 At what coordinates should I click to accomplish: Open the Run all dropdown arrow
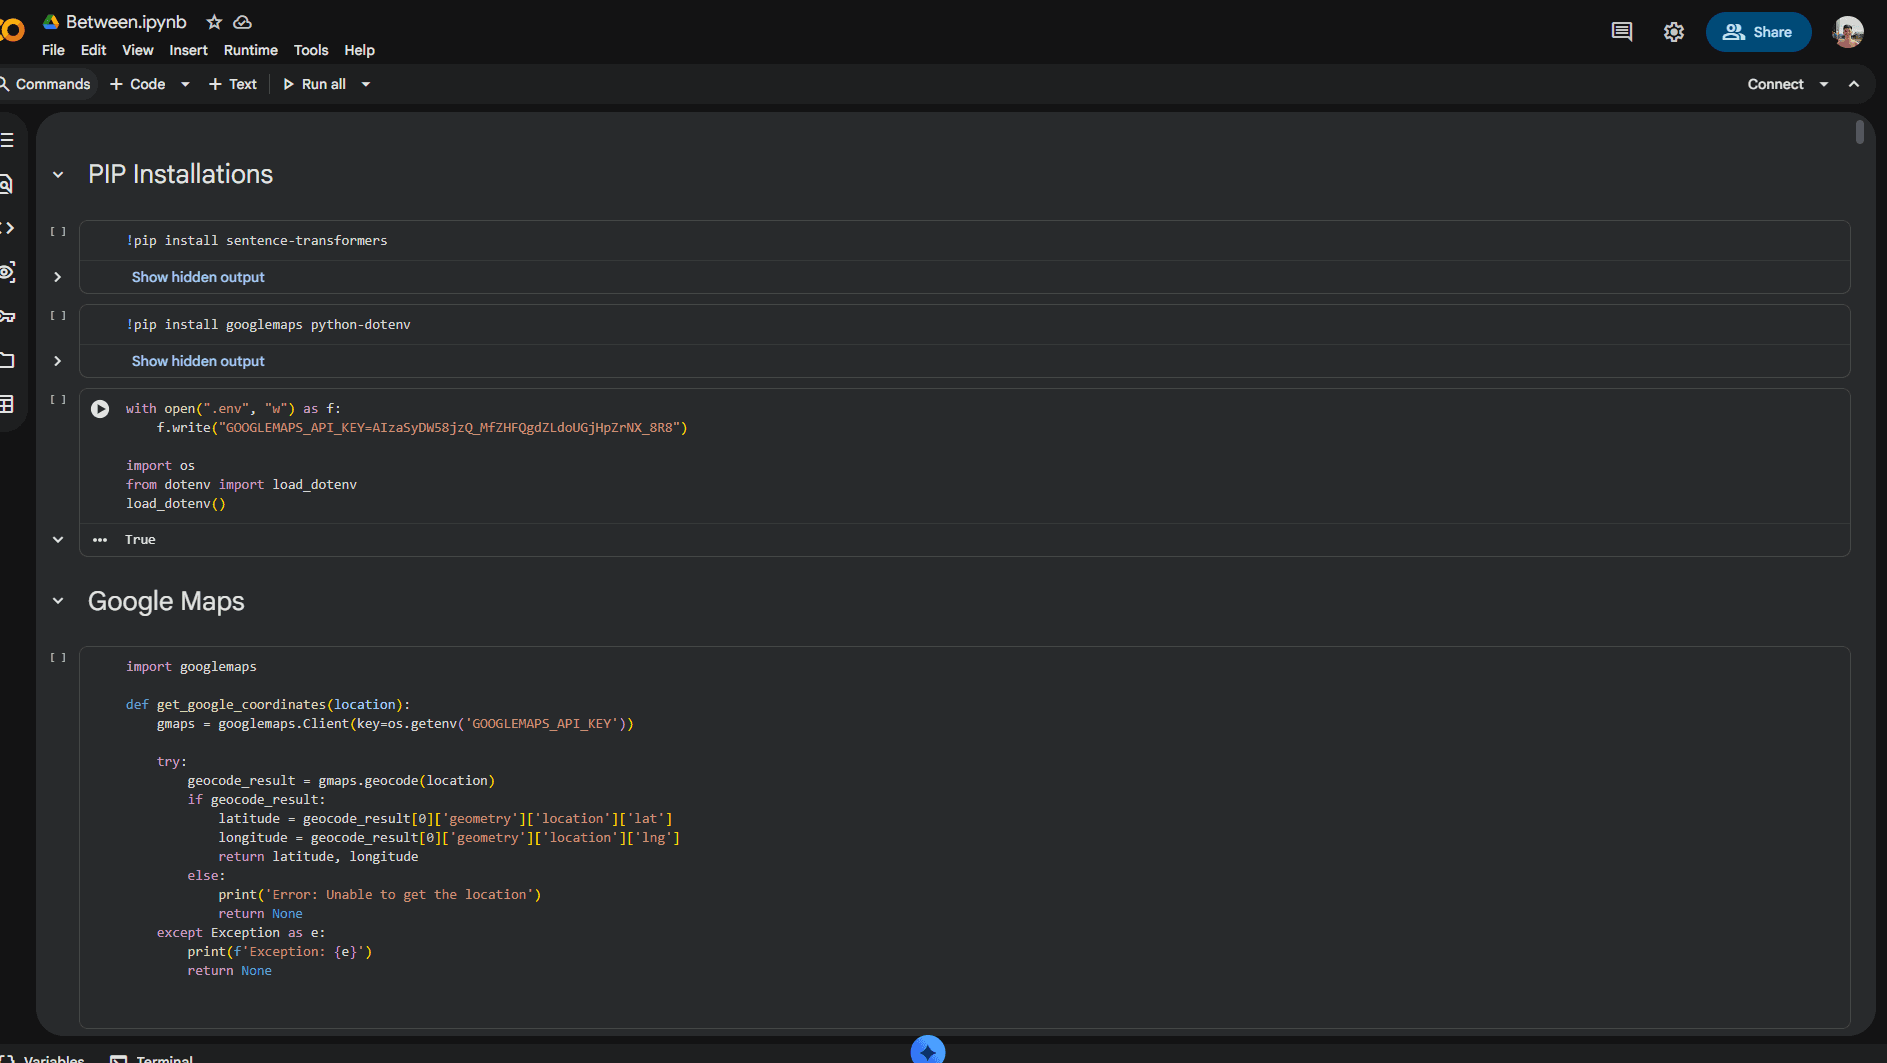point(366,84)
